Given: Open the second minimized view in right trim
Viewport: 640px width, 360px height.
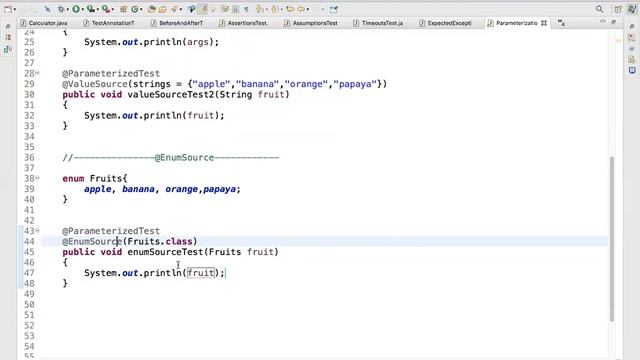Looking at the screenshot, I should point(632,38).
